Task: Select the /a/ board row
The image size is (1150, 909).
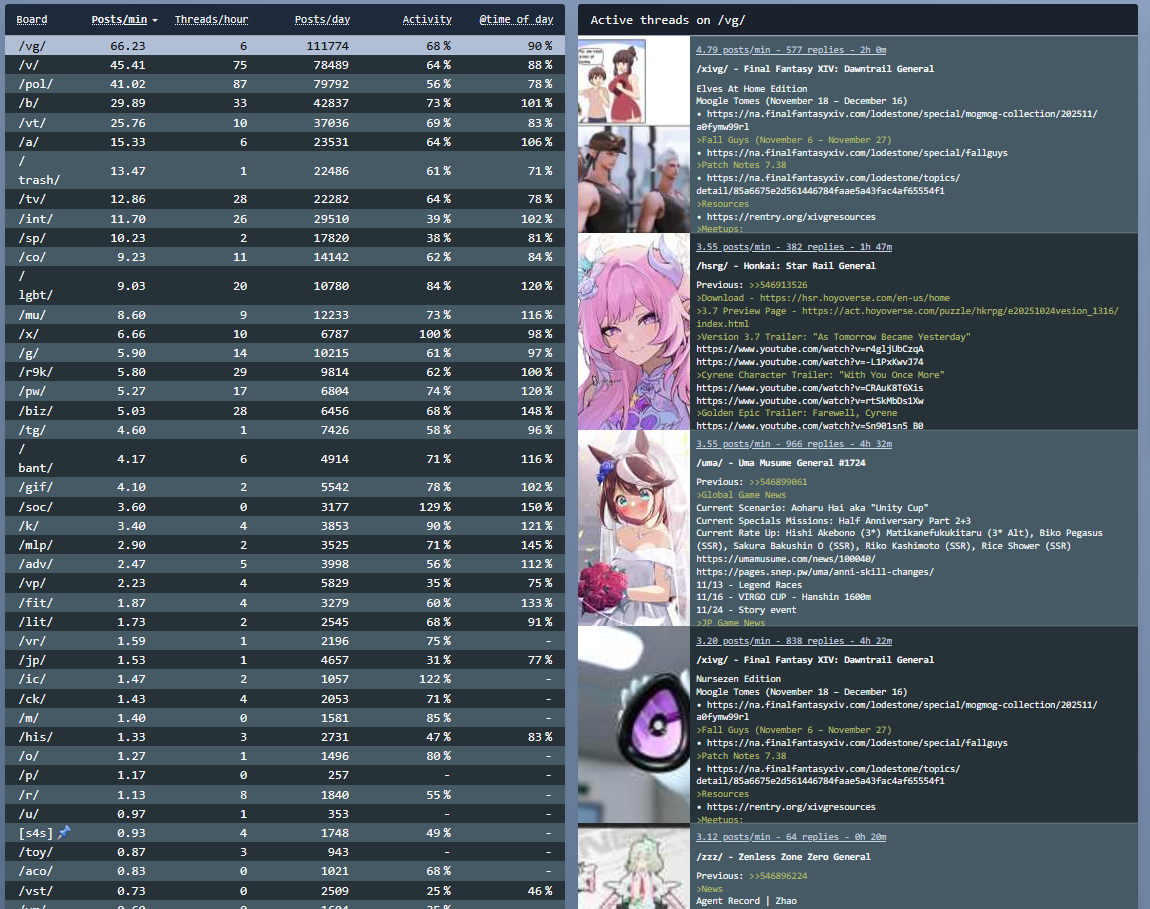Action: 285,142
